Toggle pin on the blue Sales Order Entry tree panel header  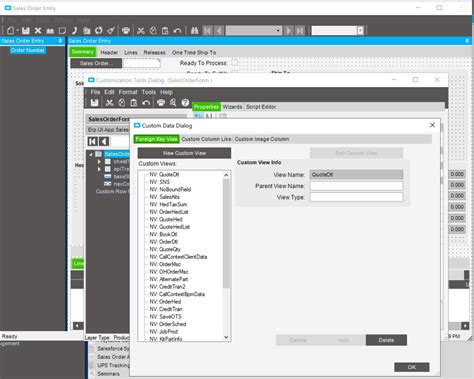pyautogui.click(x=60, y=41)
